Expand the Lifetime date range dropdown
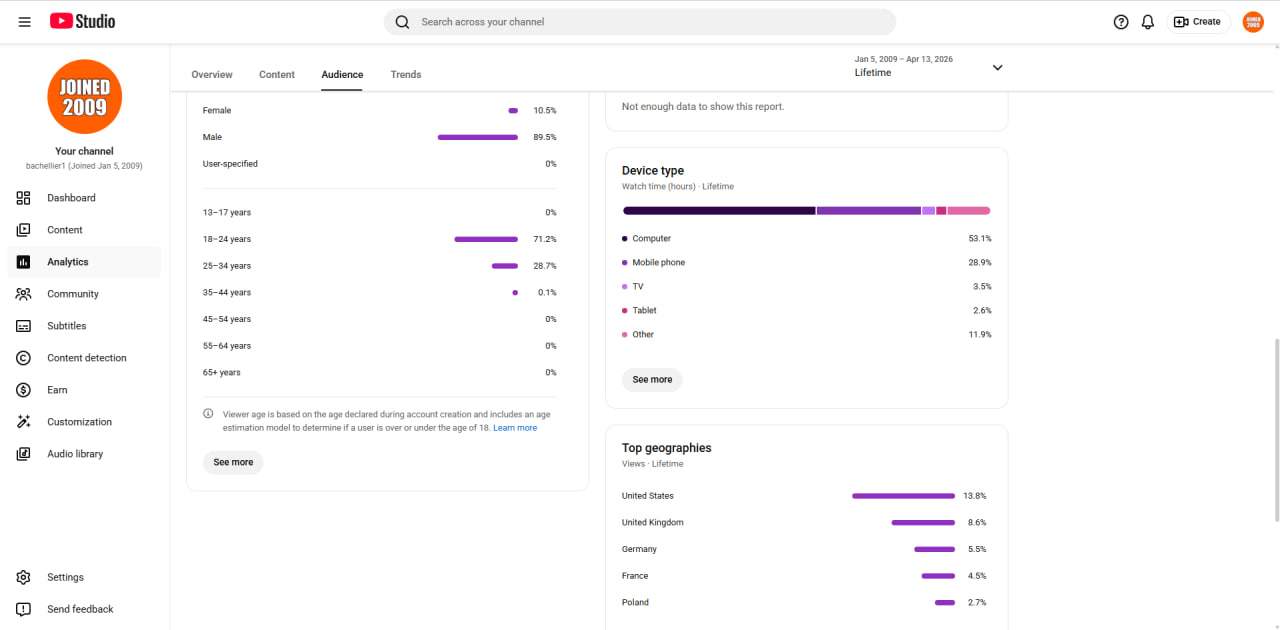The width and height of the screenshot is (1280, 630). (x=928, y=67)
